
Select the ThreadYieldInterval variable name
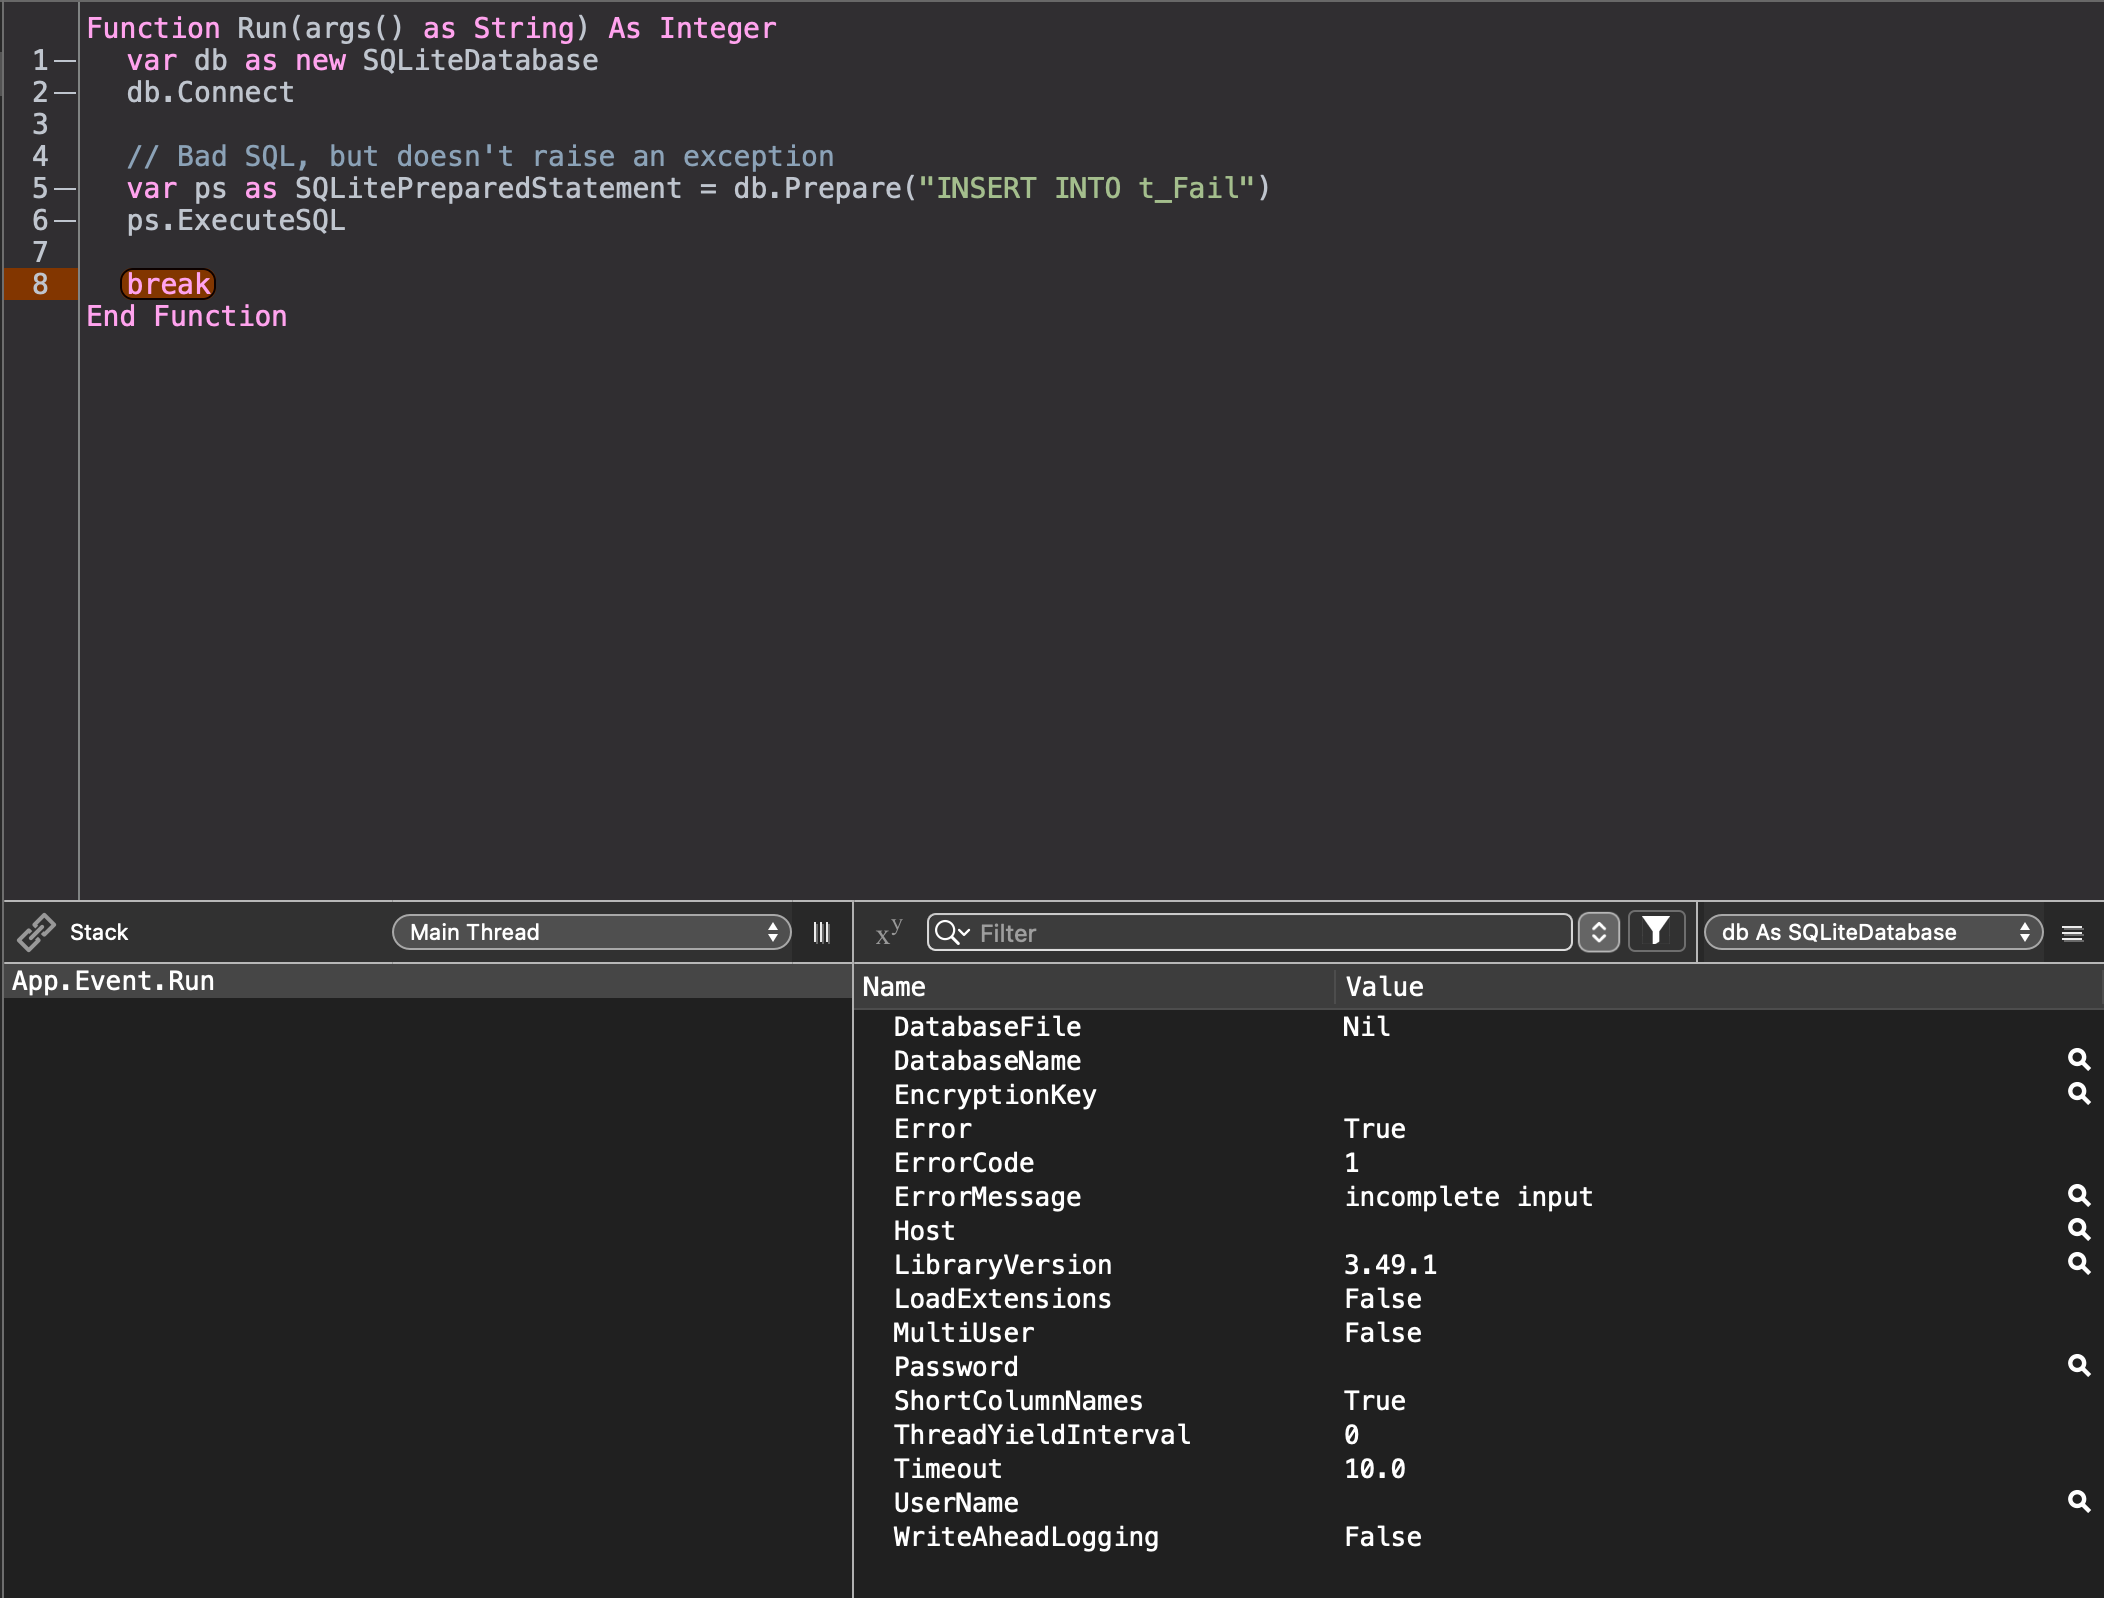[1042, 1435]
